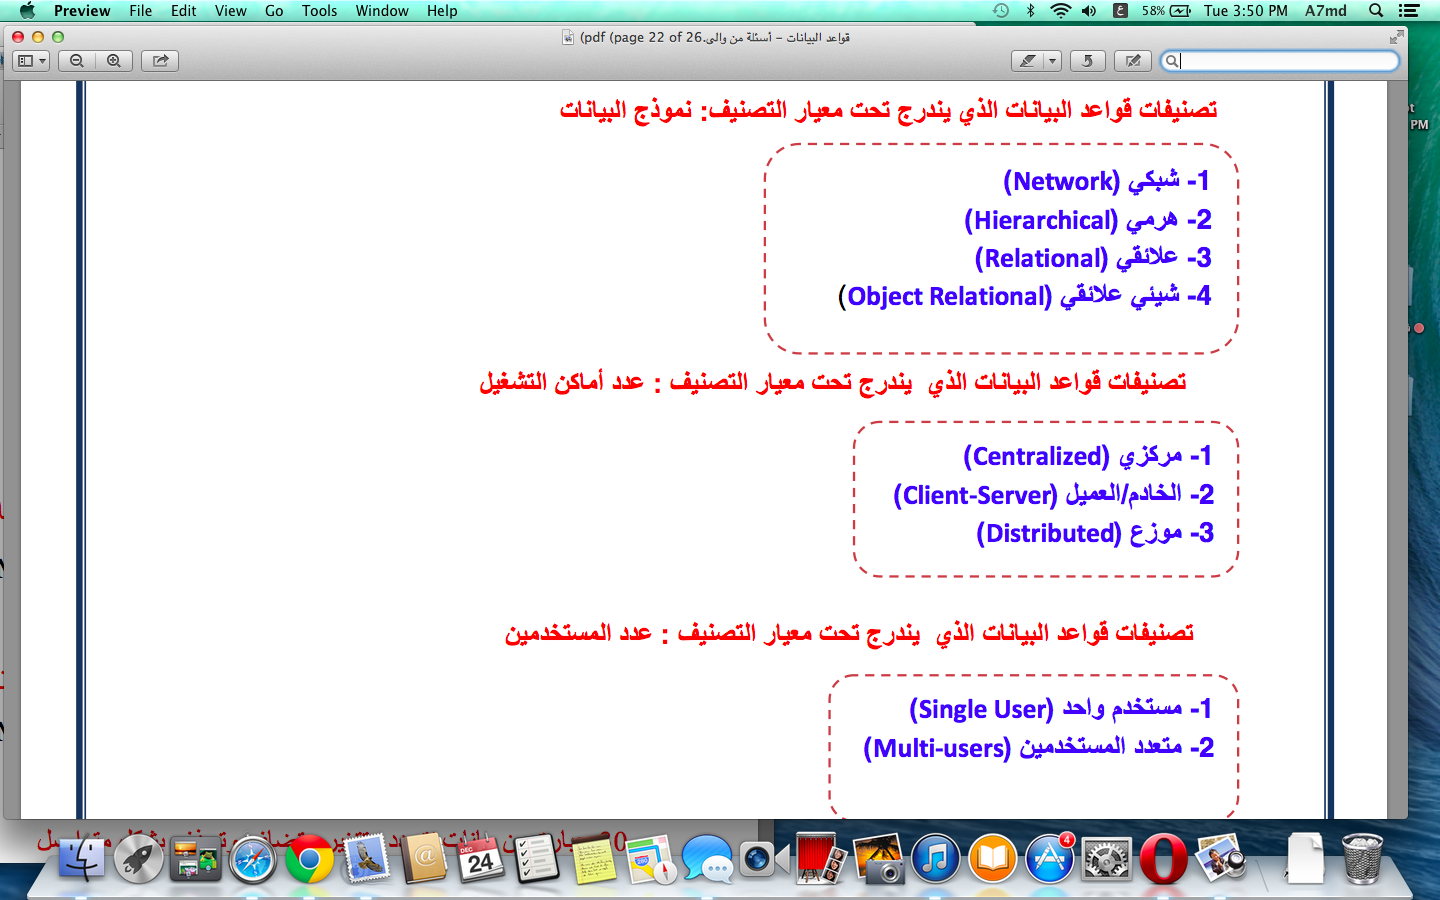Image resolution: width=1440 pixels, height=900 pixels.
Task: Open the Go menu
Action: click(x=274, y=11)
